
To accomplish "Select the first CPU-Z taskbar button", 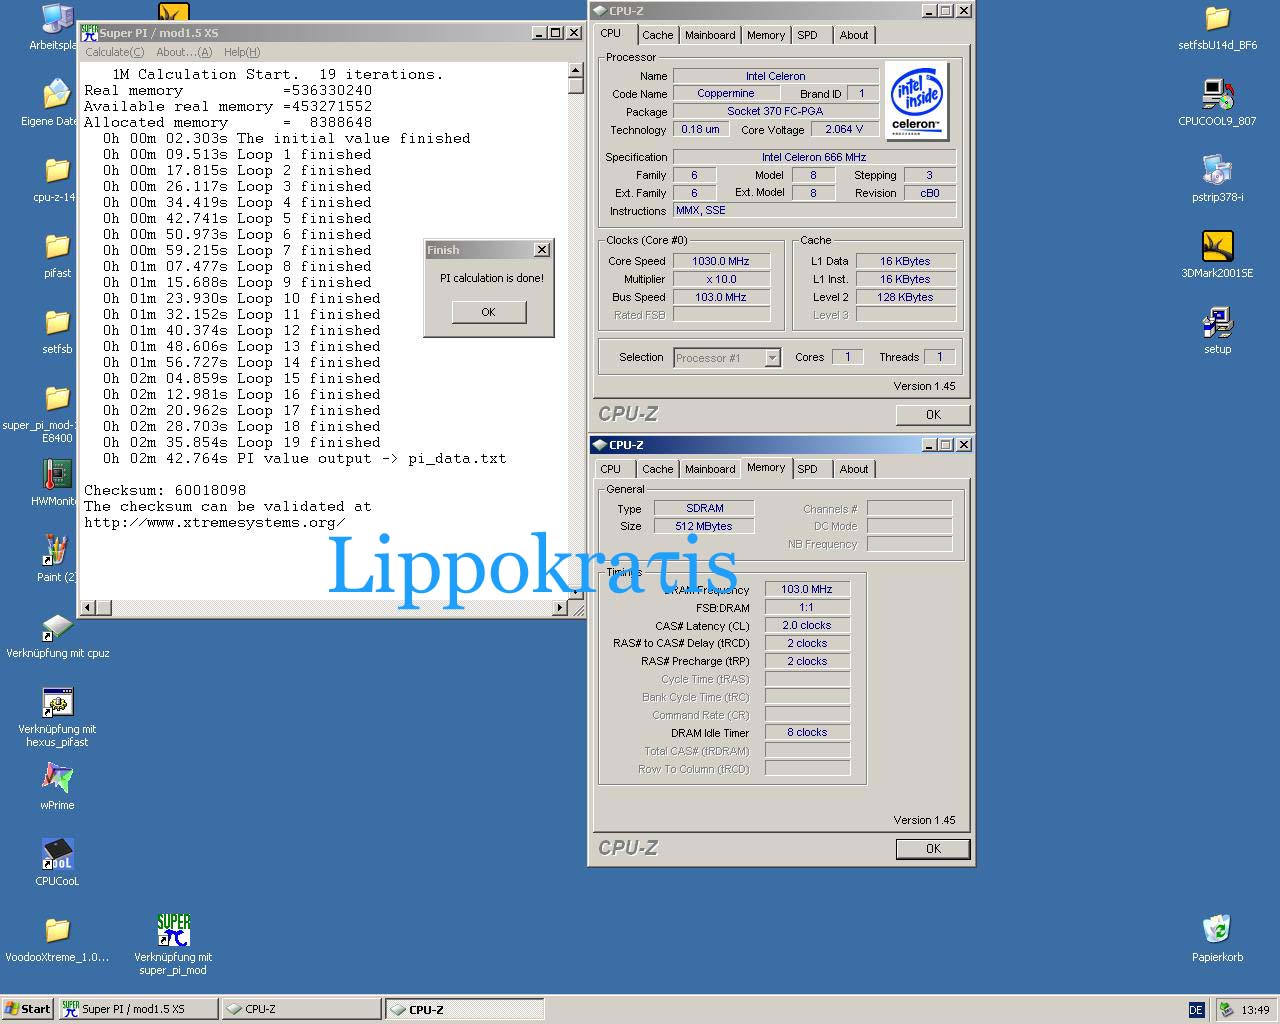I will tap(301, 1009).
